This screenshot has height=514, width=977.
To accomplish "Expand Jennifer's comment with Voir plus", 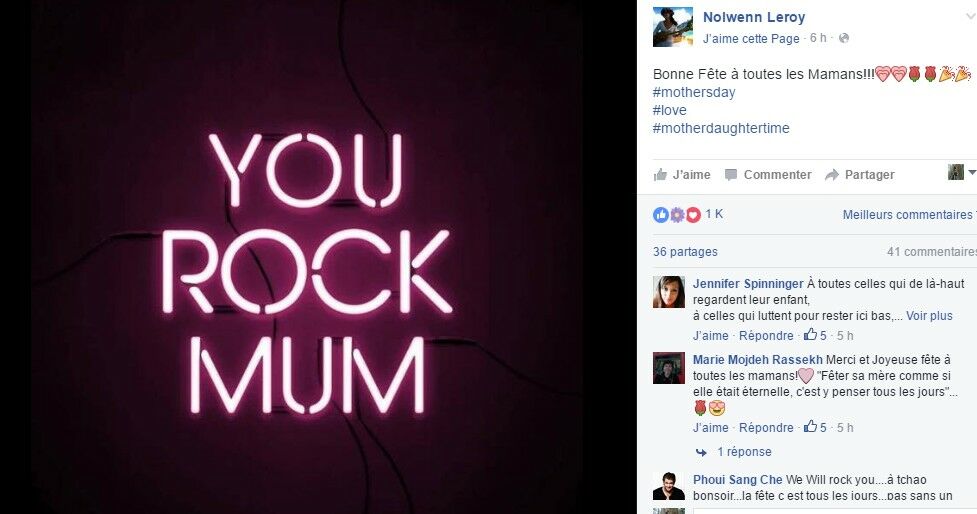I will point(929,316).
